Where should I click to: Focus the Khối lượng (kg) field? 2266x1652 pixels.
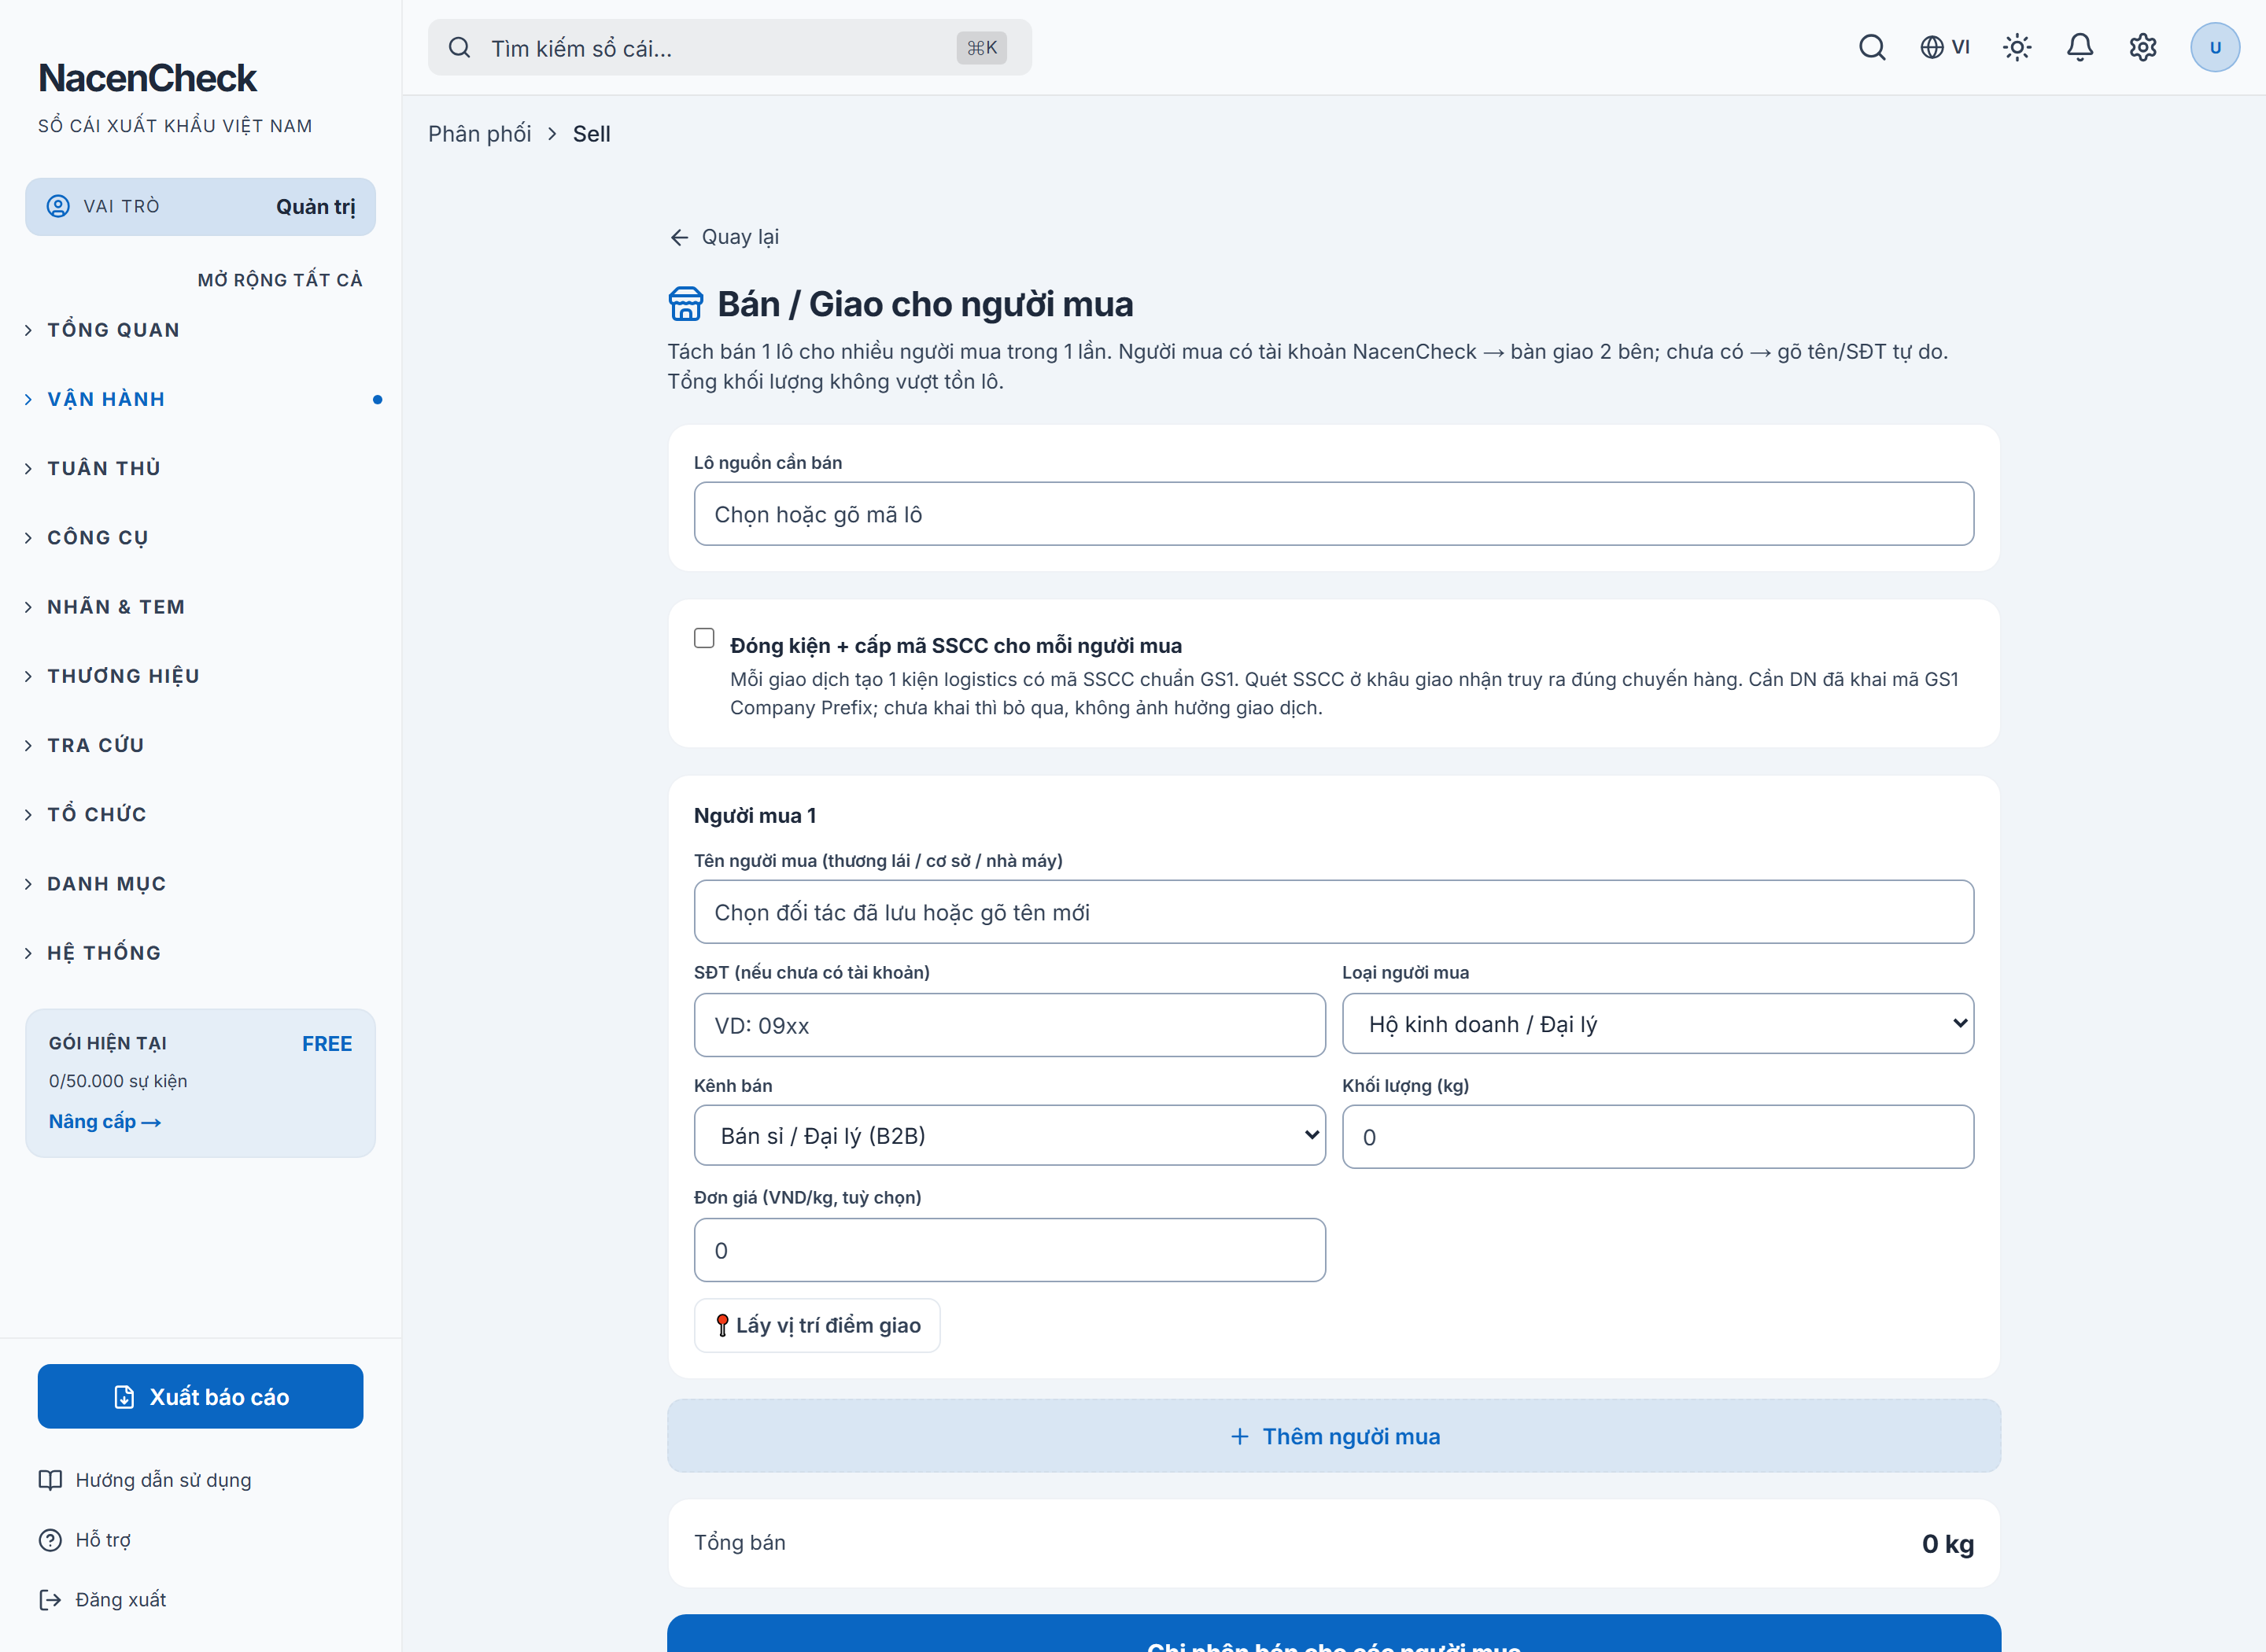(x=1657, y=1137)
